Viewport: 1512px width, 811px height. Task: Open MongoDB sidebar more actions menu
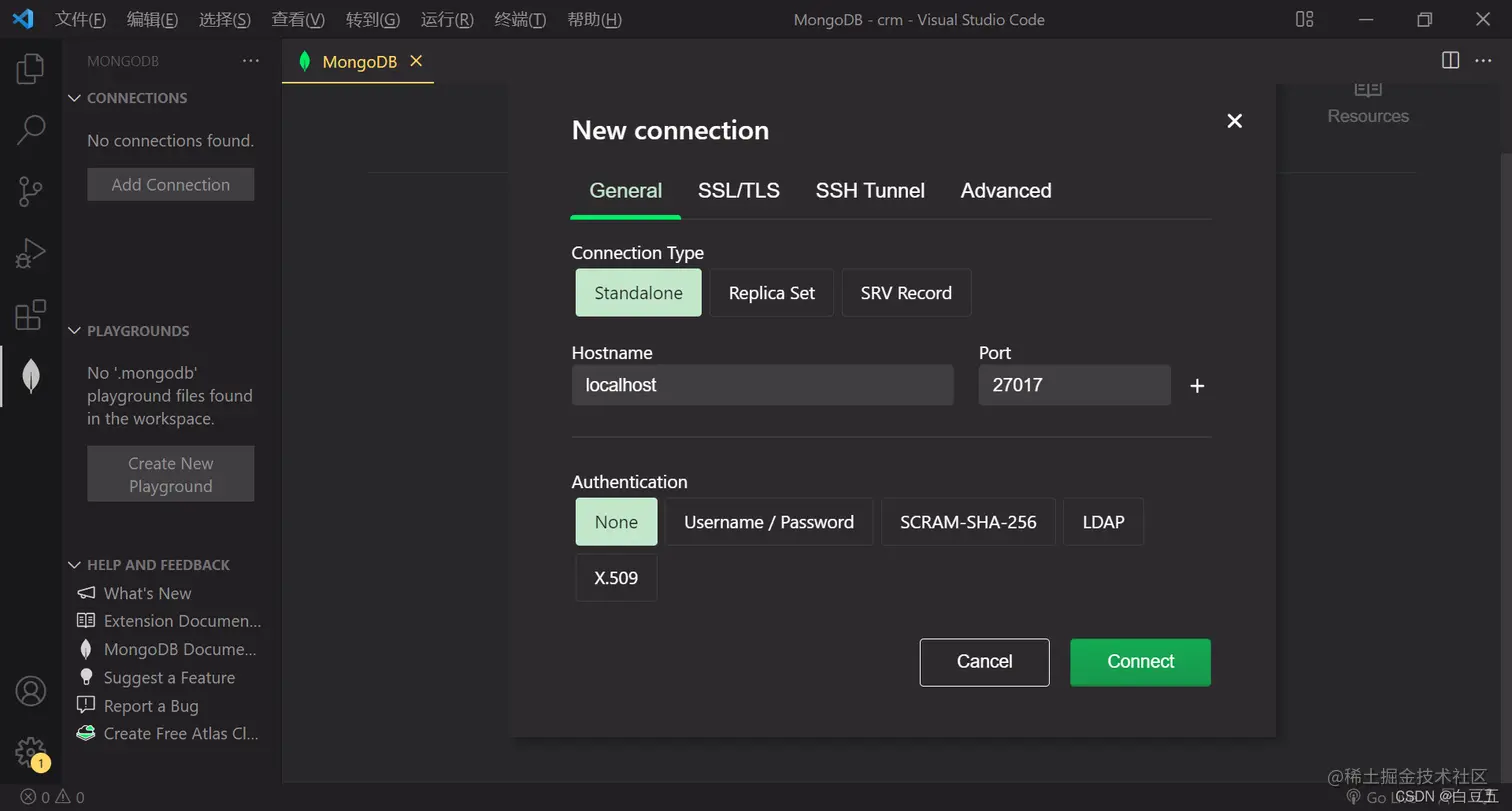pyautogui.click(x=250, y=61)
